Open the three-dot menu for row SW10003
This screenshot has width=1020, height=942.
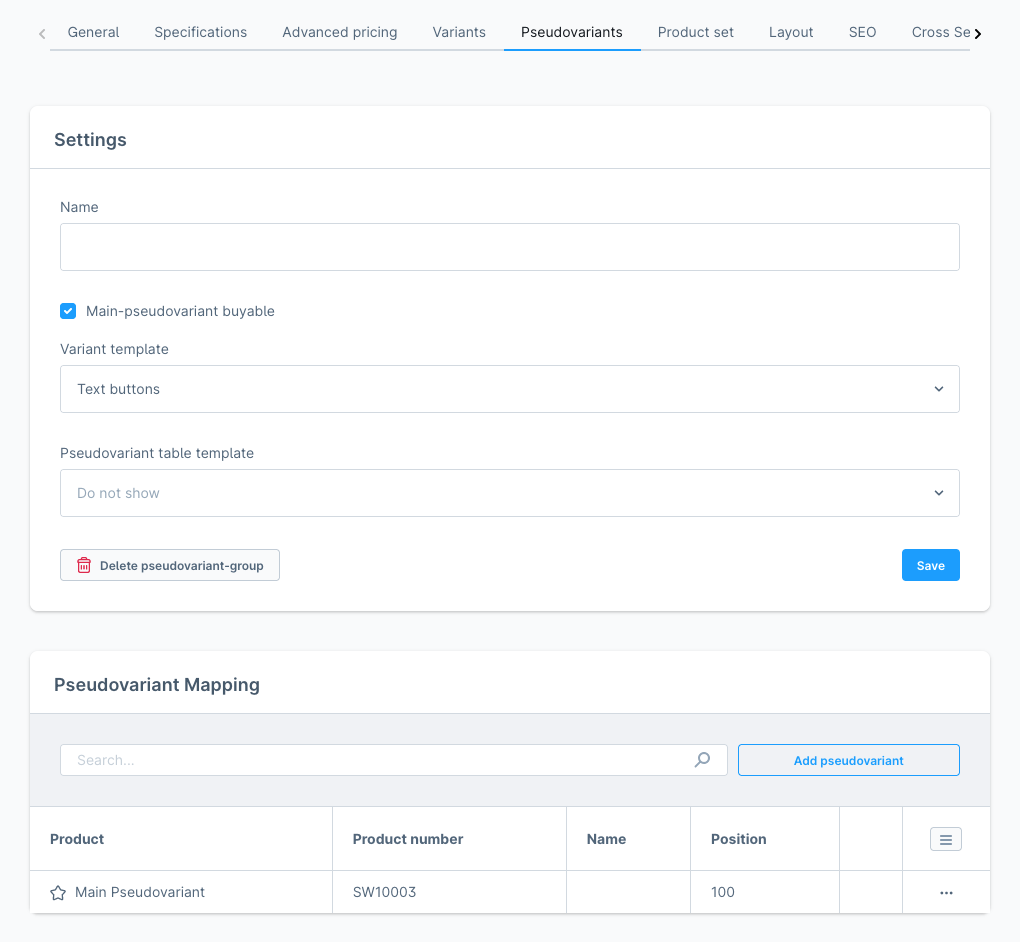pos(946,893)
